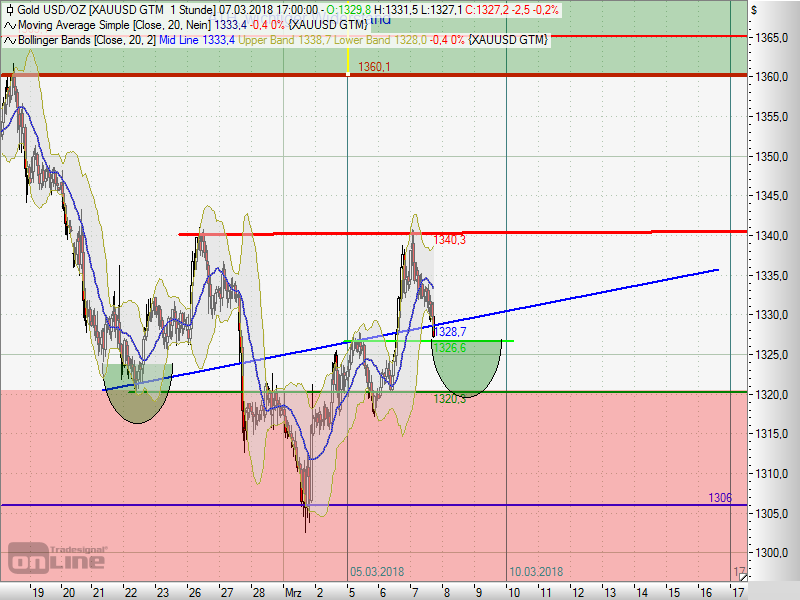Open the Gold USD/OZ legend title

(70, 9)
